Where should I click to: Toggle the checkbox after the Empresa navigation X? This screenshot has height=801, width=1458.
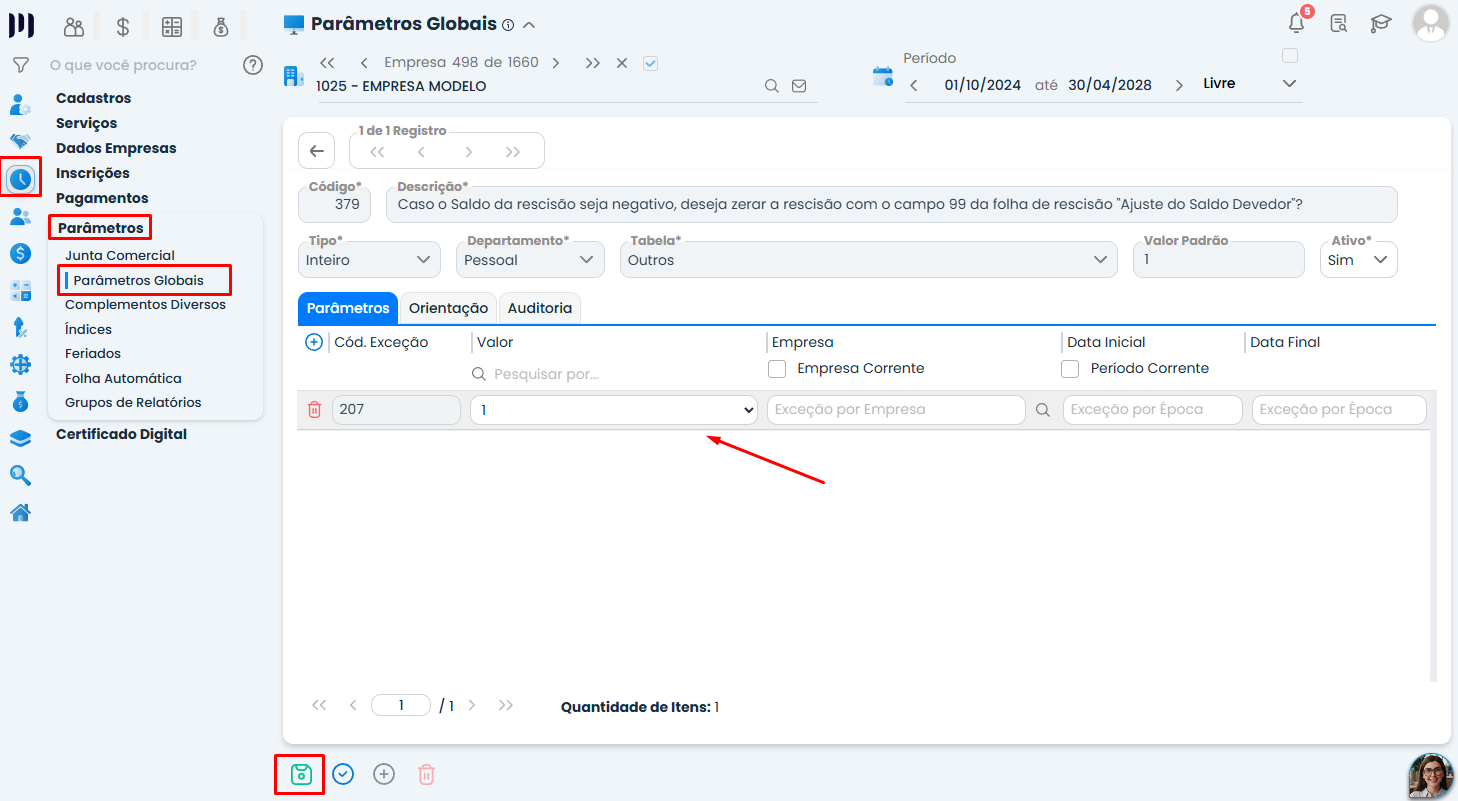pyautogui.click(x=651, y=63)
